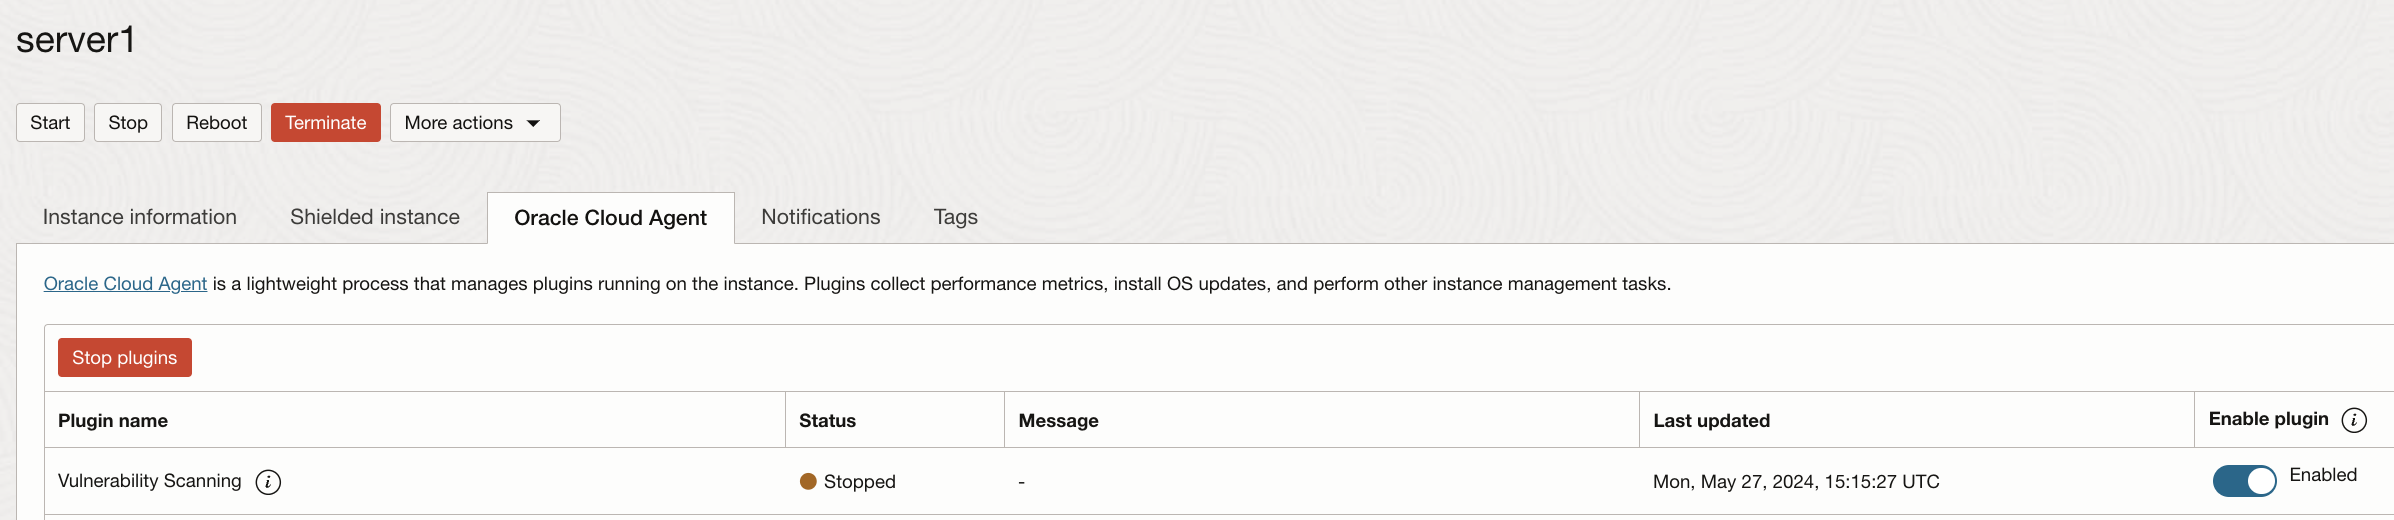Expand the More actions dropdown
This screenshot has width=2394, height=520.
point(475,122)
